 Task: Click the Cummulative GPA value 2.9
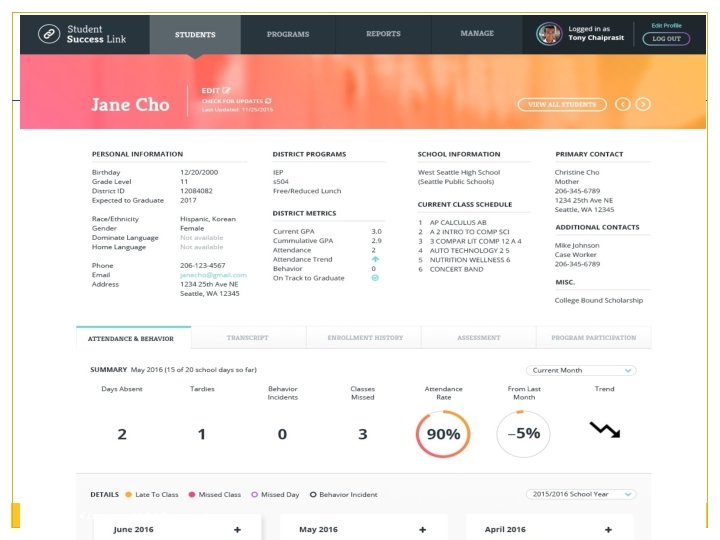(x=376, y=241)
